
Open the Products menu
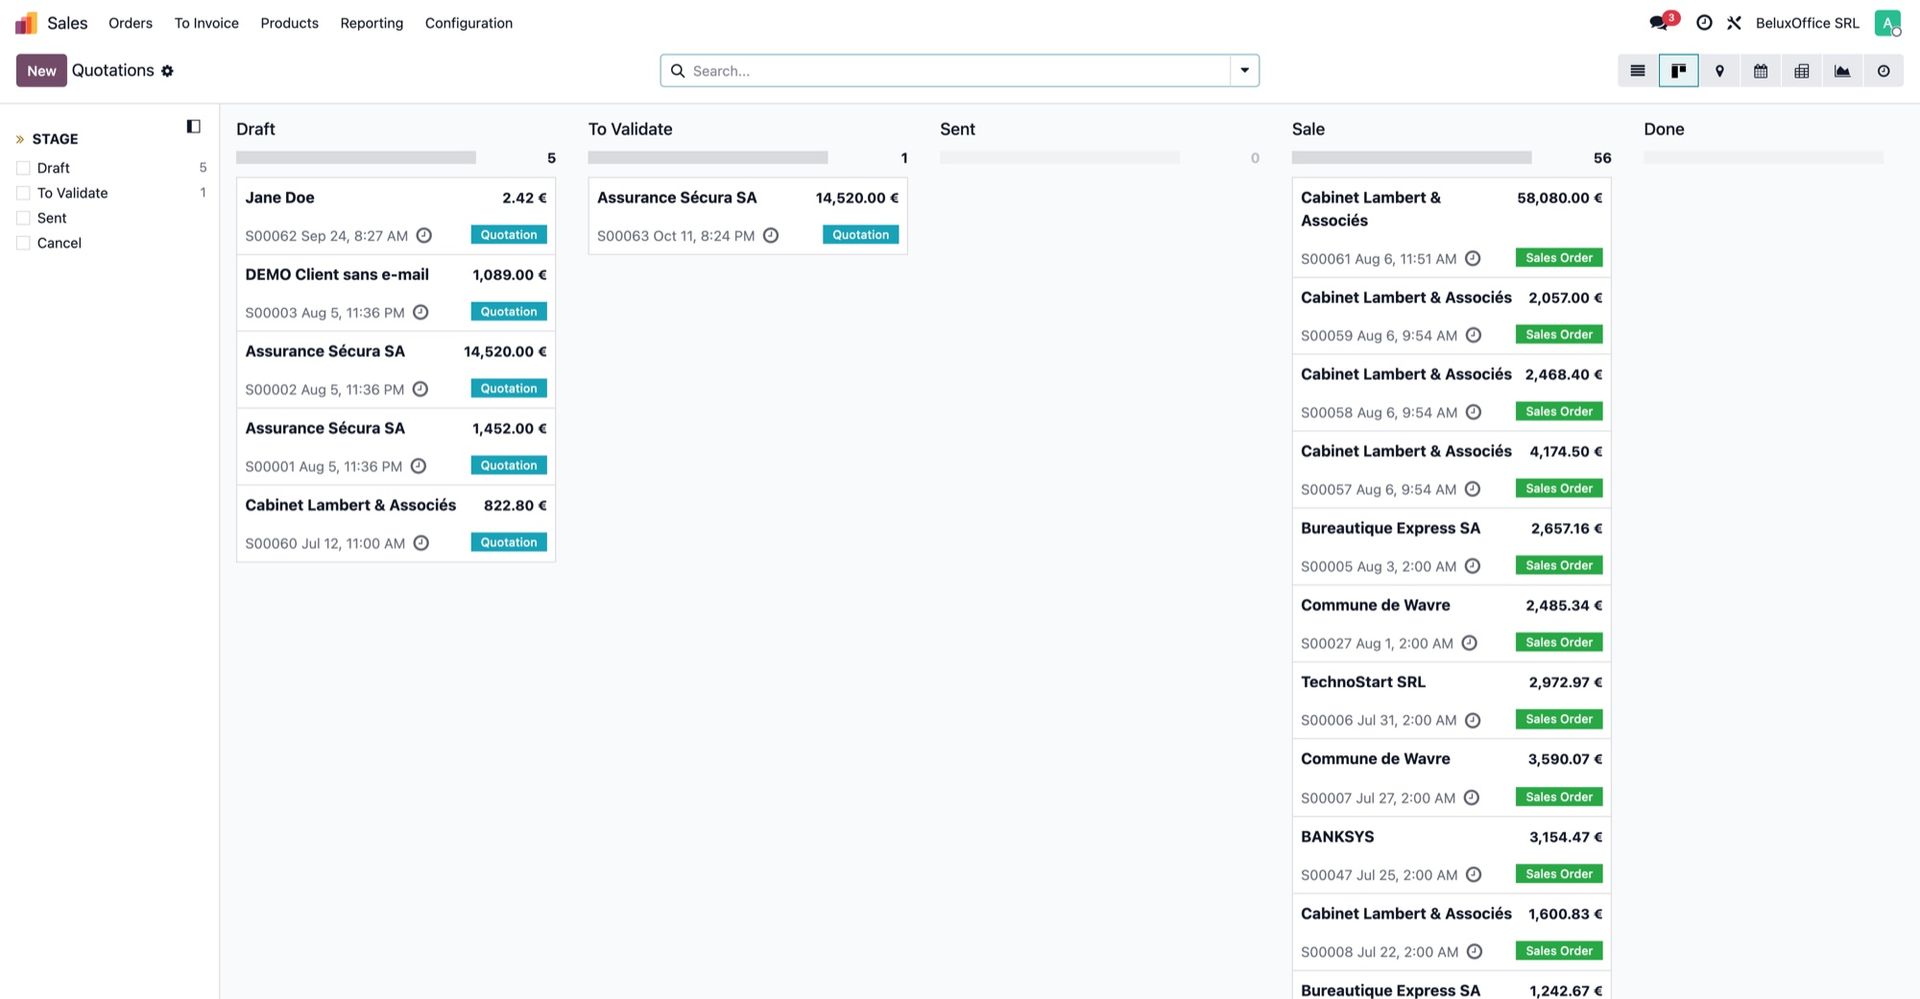click(x=290, y=23)
